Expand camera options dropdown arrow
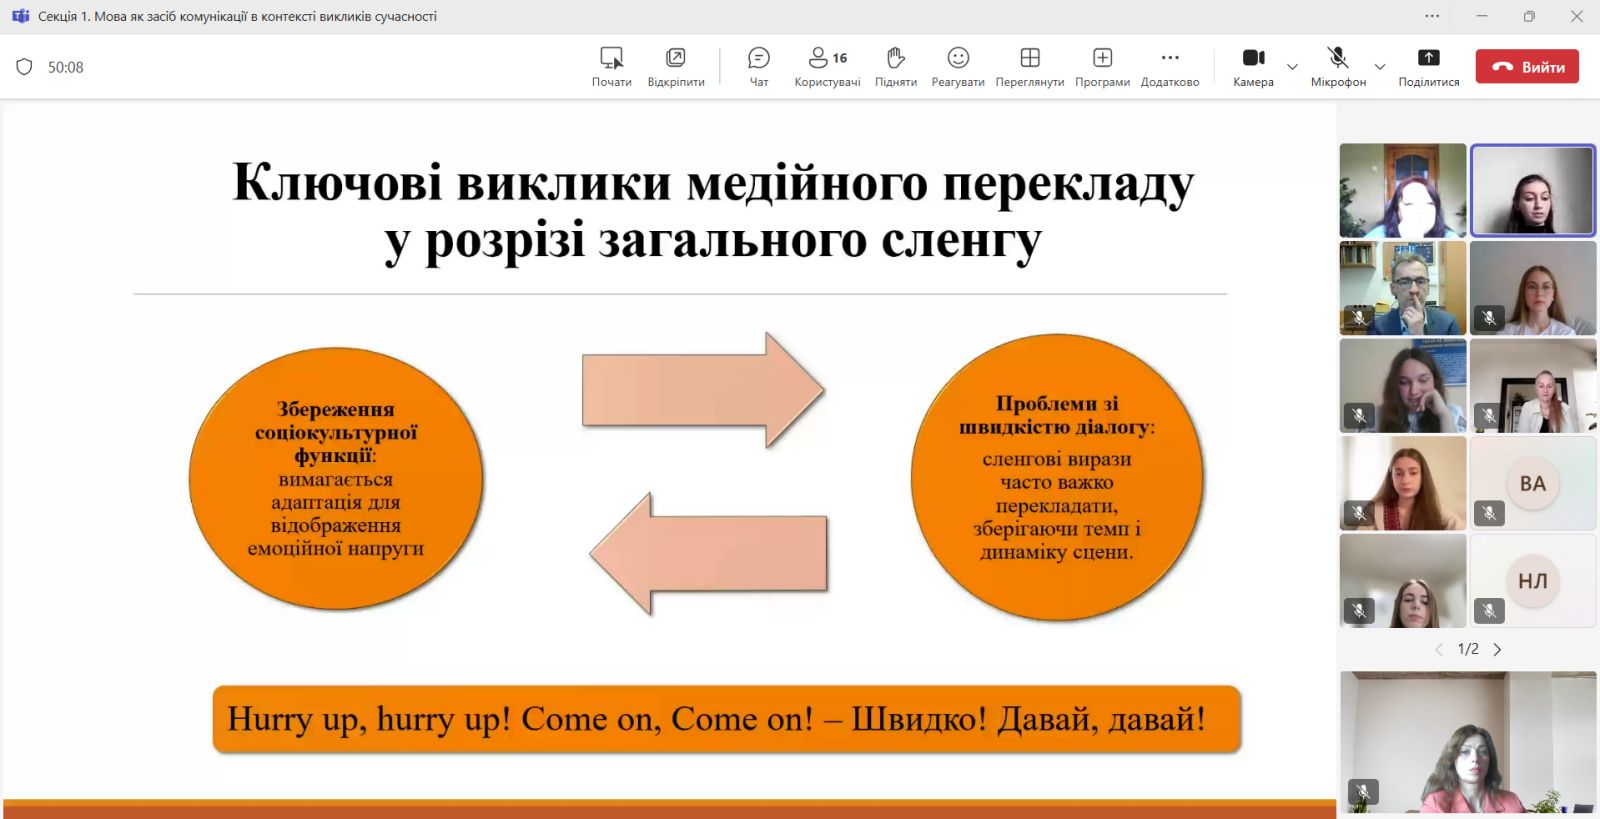This screenshot has width=1600, height=819. [x=1292, y=67]
